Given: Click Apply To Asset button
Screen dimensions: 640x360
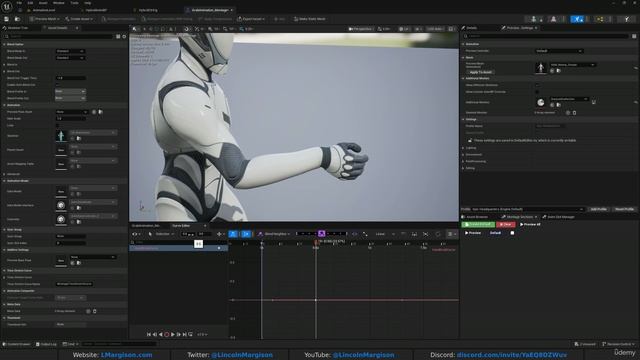Looking at the screenshot, I should click(x=480, y=72).
